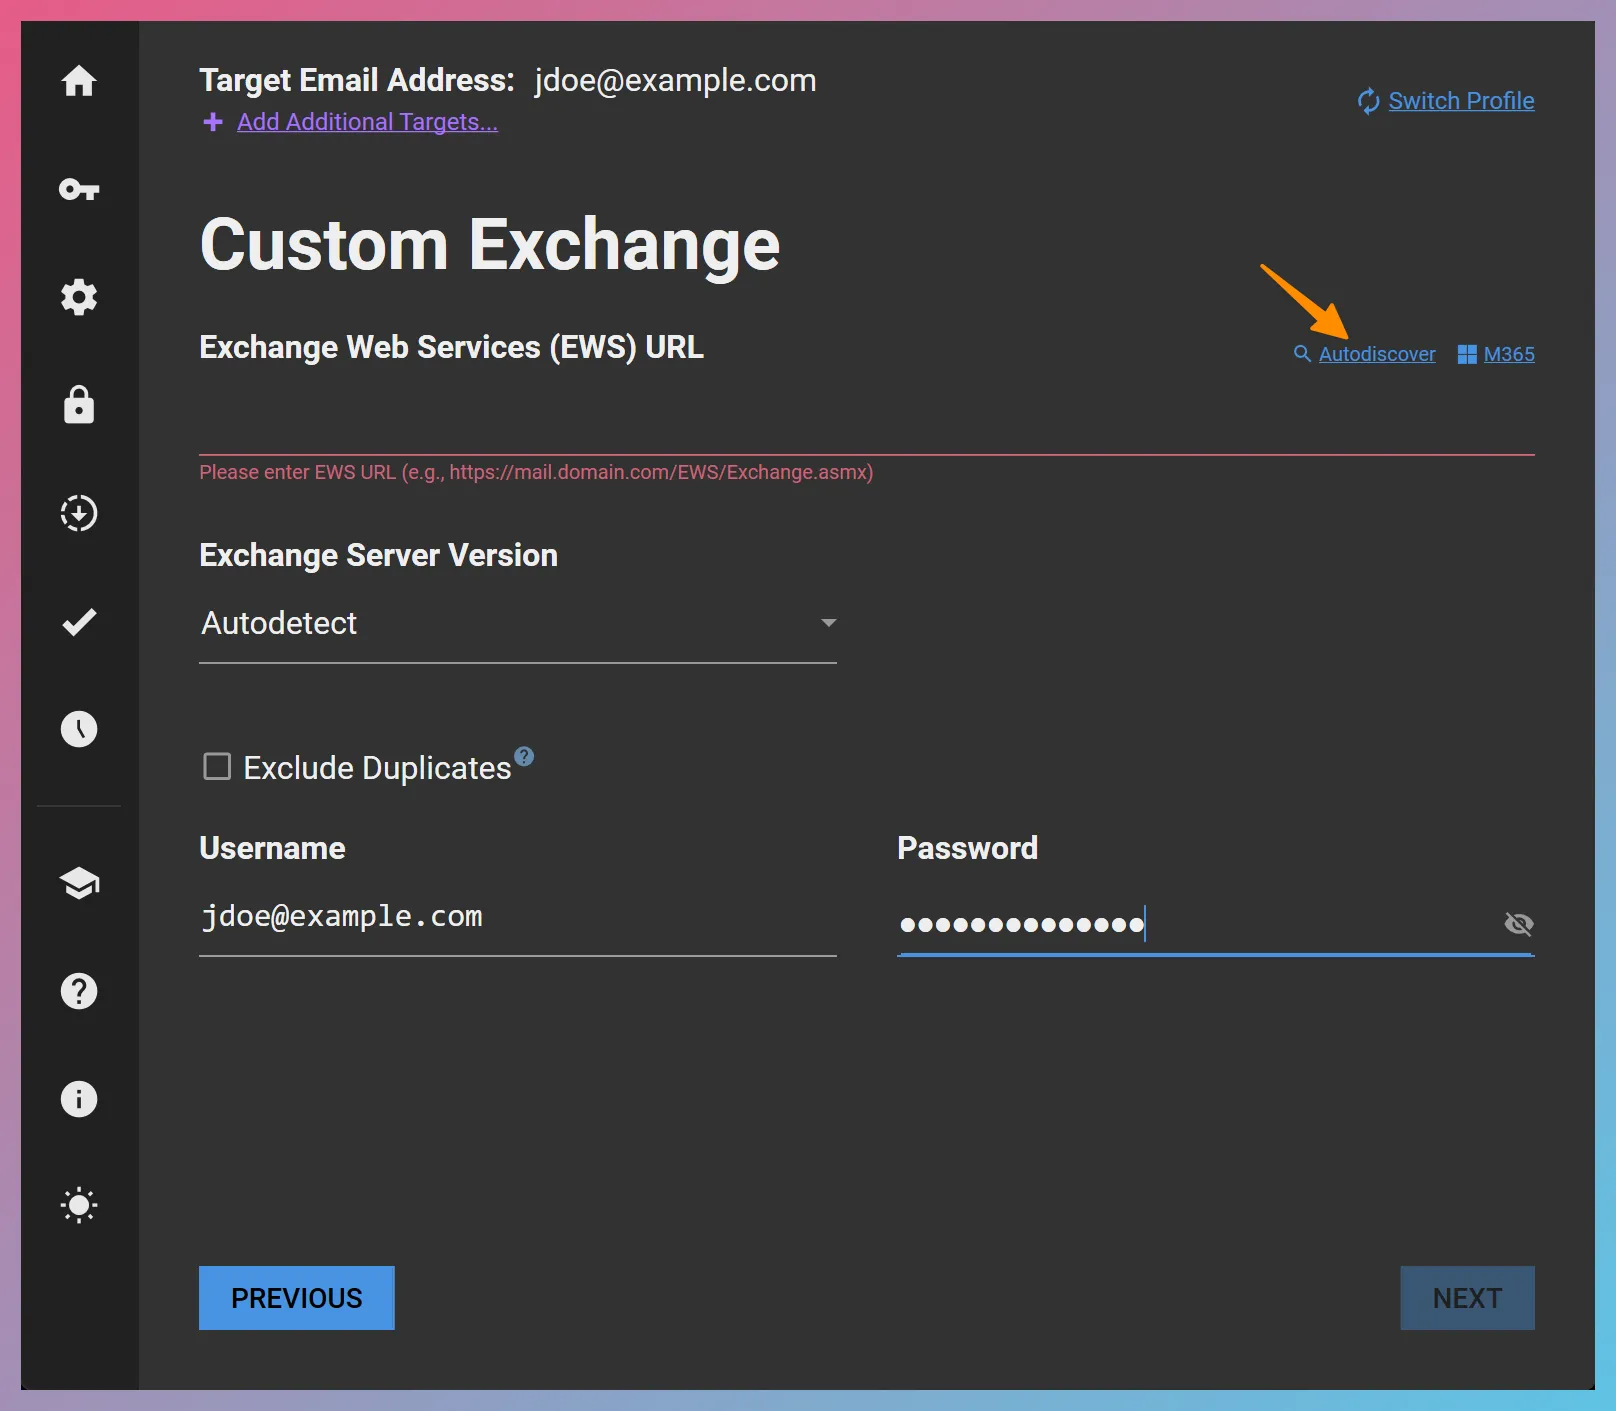Click the home icon in sidebar
1616x1411 pixels.
click(79, 82)
